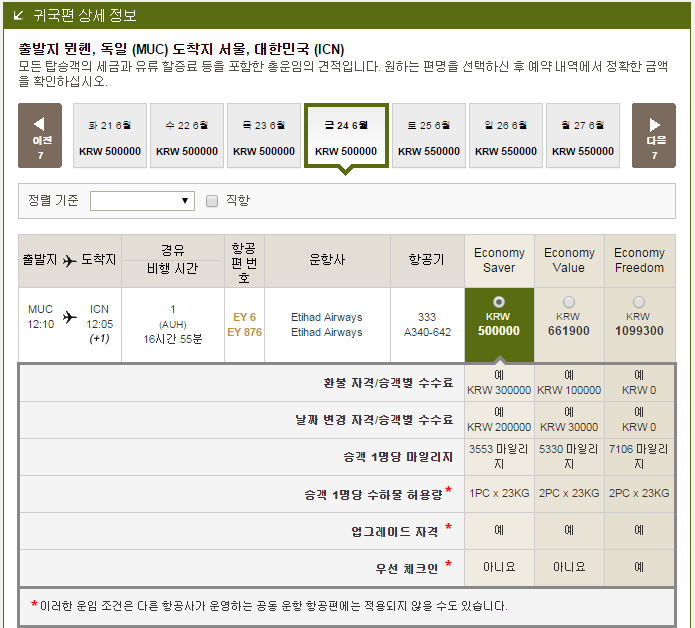Click the 1 stopover link

coord(173,309)
